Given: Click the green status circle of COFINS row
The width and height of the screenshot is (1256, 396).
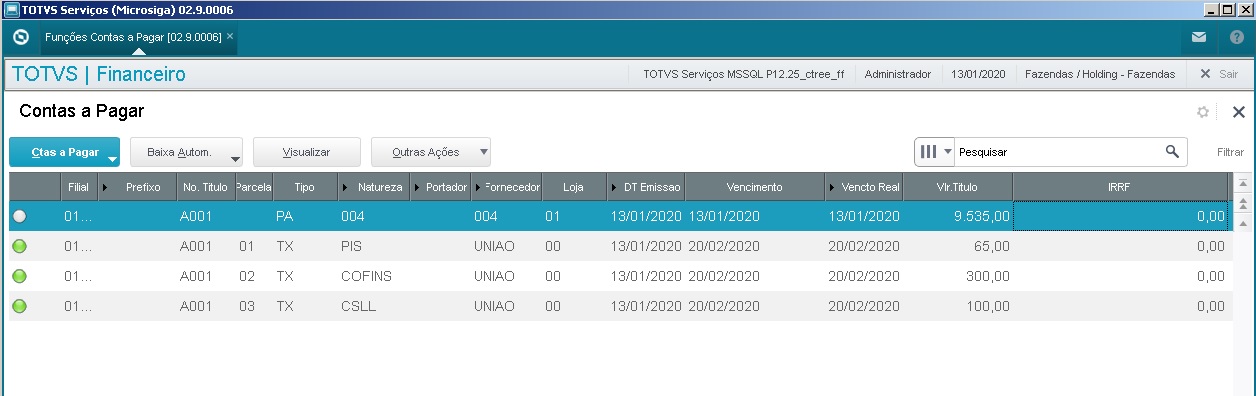Looking at the screenshot, I should pyautogui.click(x=20, y=276).
